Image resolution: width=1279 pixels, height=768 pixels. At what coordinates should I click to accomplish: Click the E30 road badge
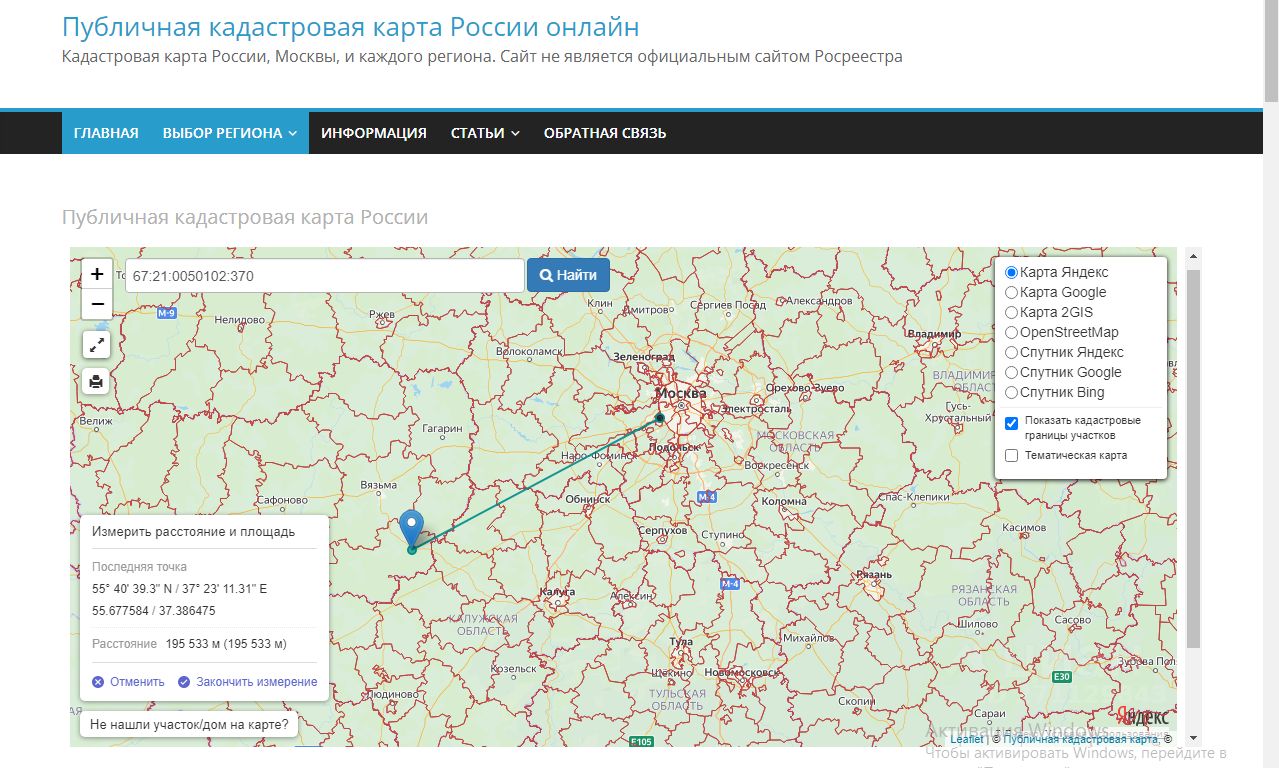click(1062, 677)
